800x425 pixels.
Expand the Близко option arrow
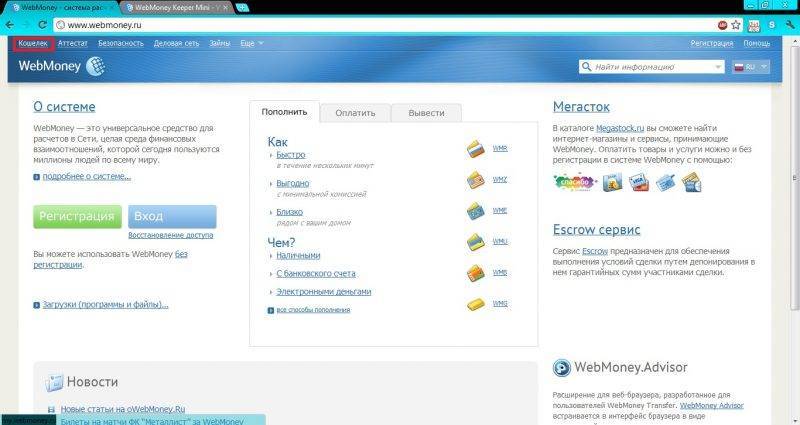click(x=271, y=212)
